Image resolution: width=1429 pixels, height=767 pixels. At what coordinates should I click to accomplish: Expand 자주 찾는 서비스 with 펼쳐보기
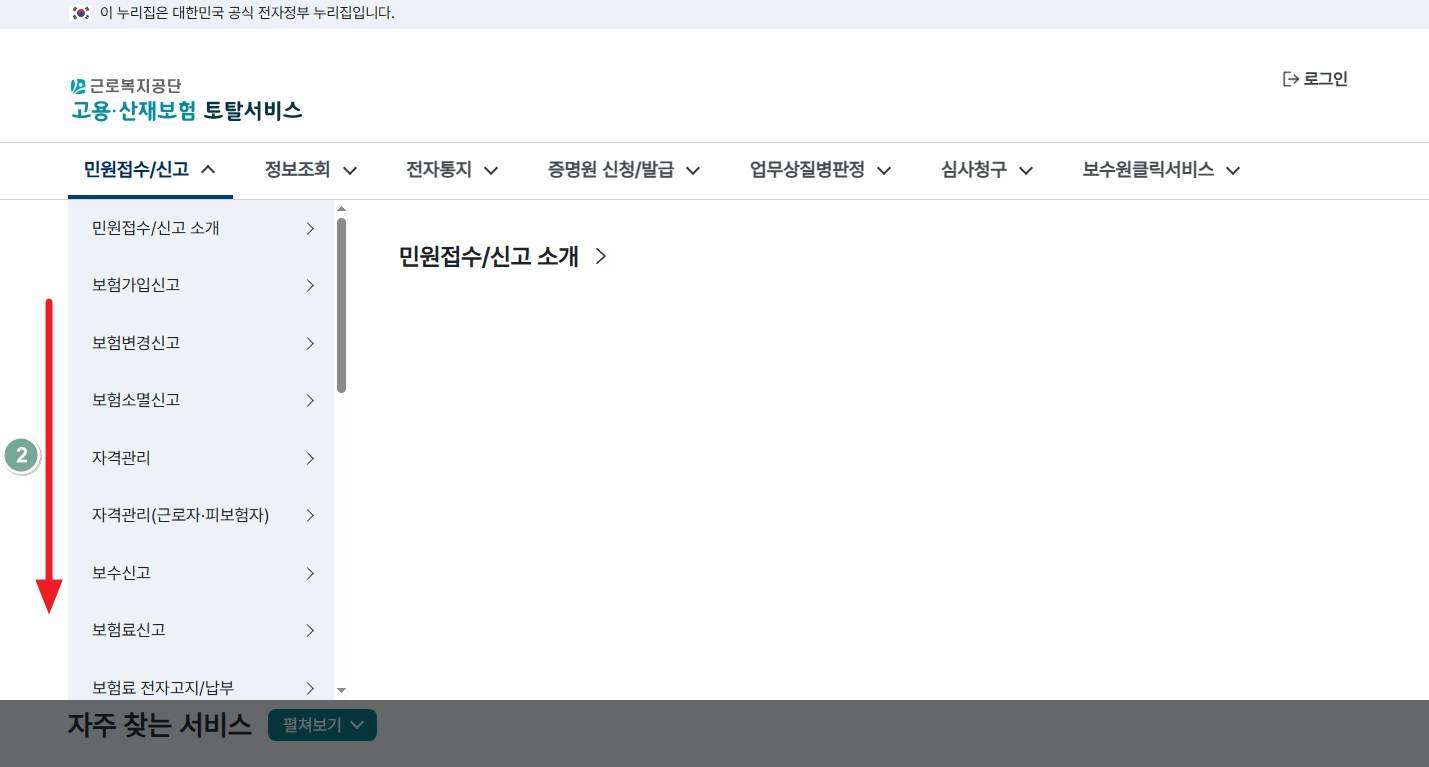[x=322, y=725]
